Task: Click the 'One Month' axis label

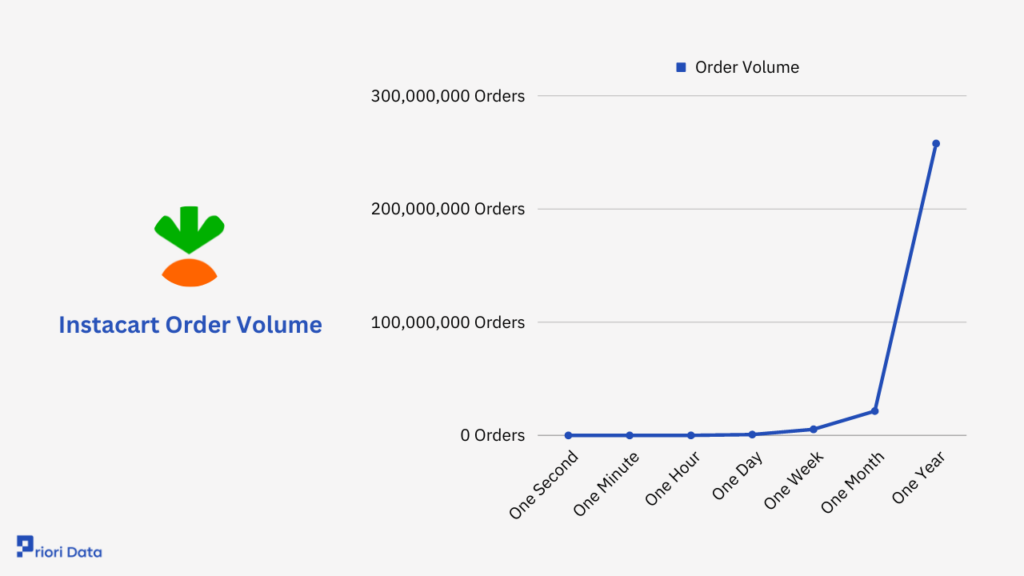Action: pos(853,483)
